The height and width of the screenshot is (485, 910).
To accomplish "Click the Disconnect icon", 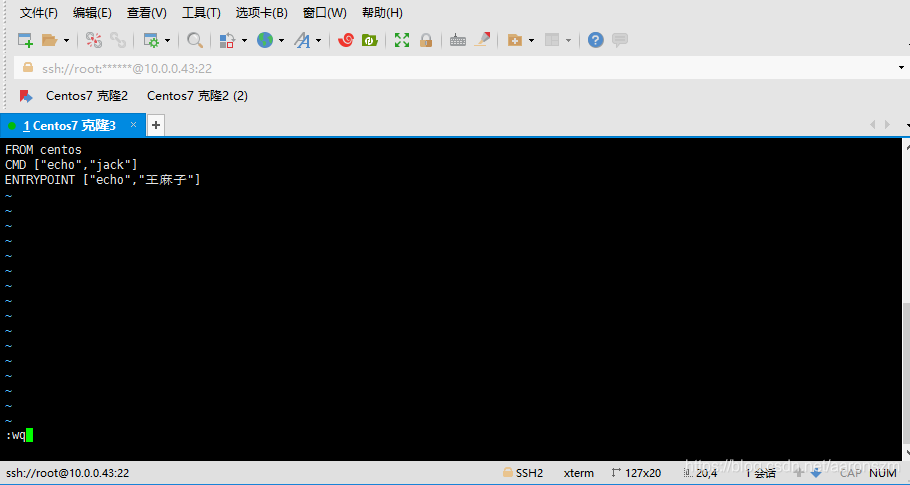I will coord(93,40).
